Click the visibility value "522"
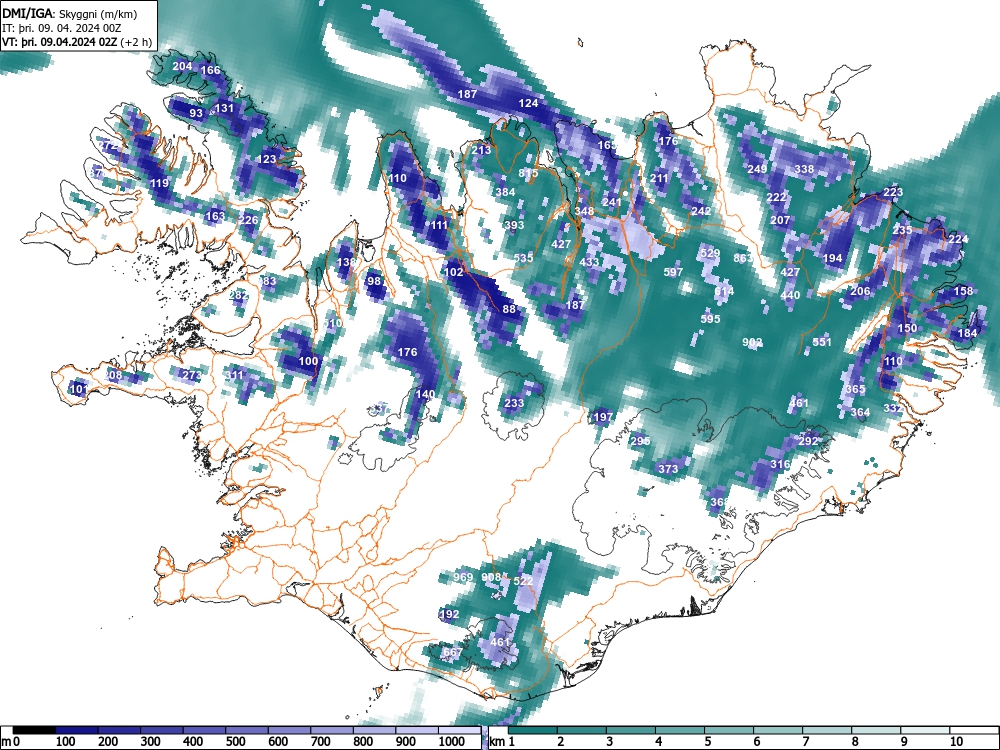The image size is (1000, 750). (523, 581)
